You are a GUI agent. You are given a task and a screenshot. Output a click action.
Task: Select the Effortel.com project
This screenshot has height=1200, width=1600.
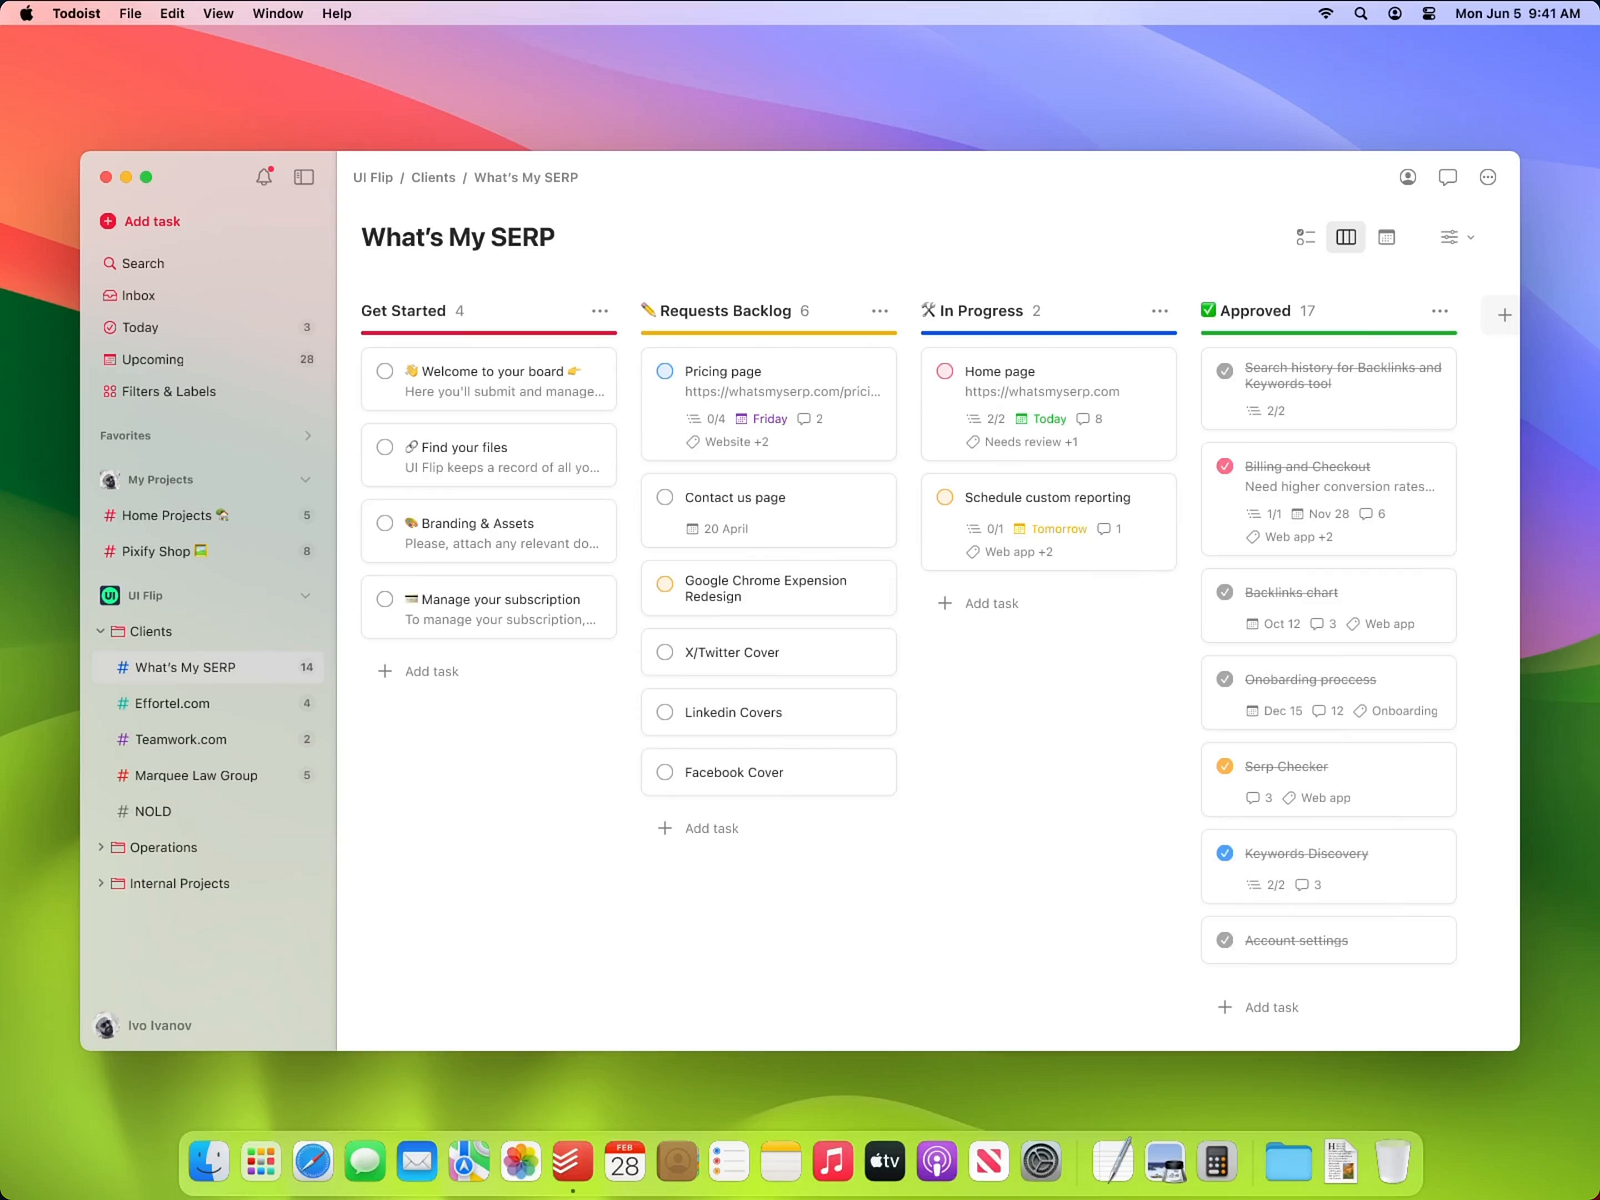[x=208, y=703]
